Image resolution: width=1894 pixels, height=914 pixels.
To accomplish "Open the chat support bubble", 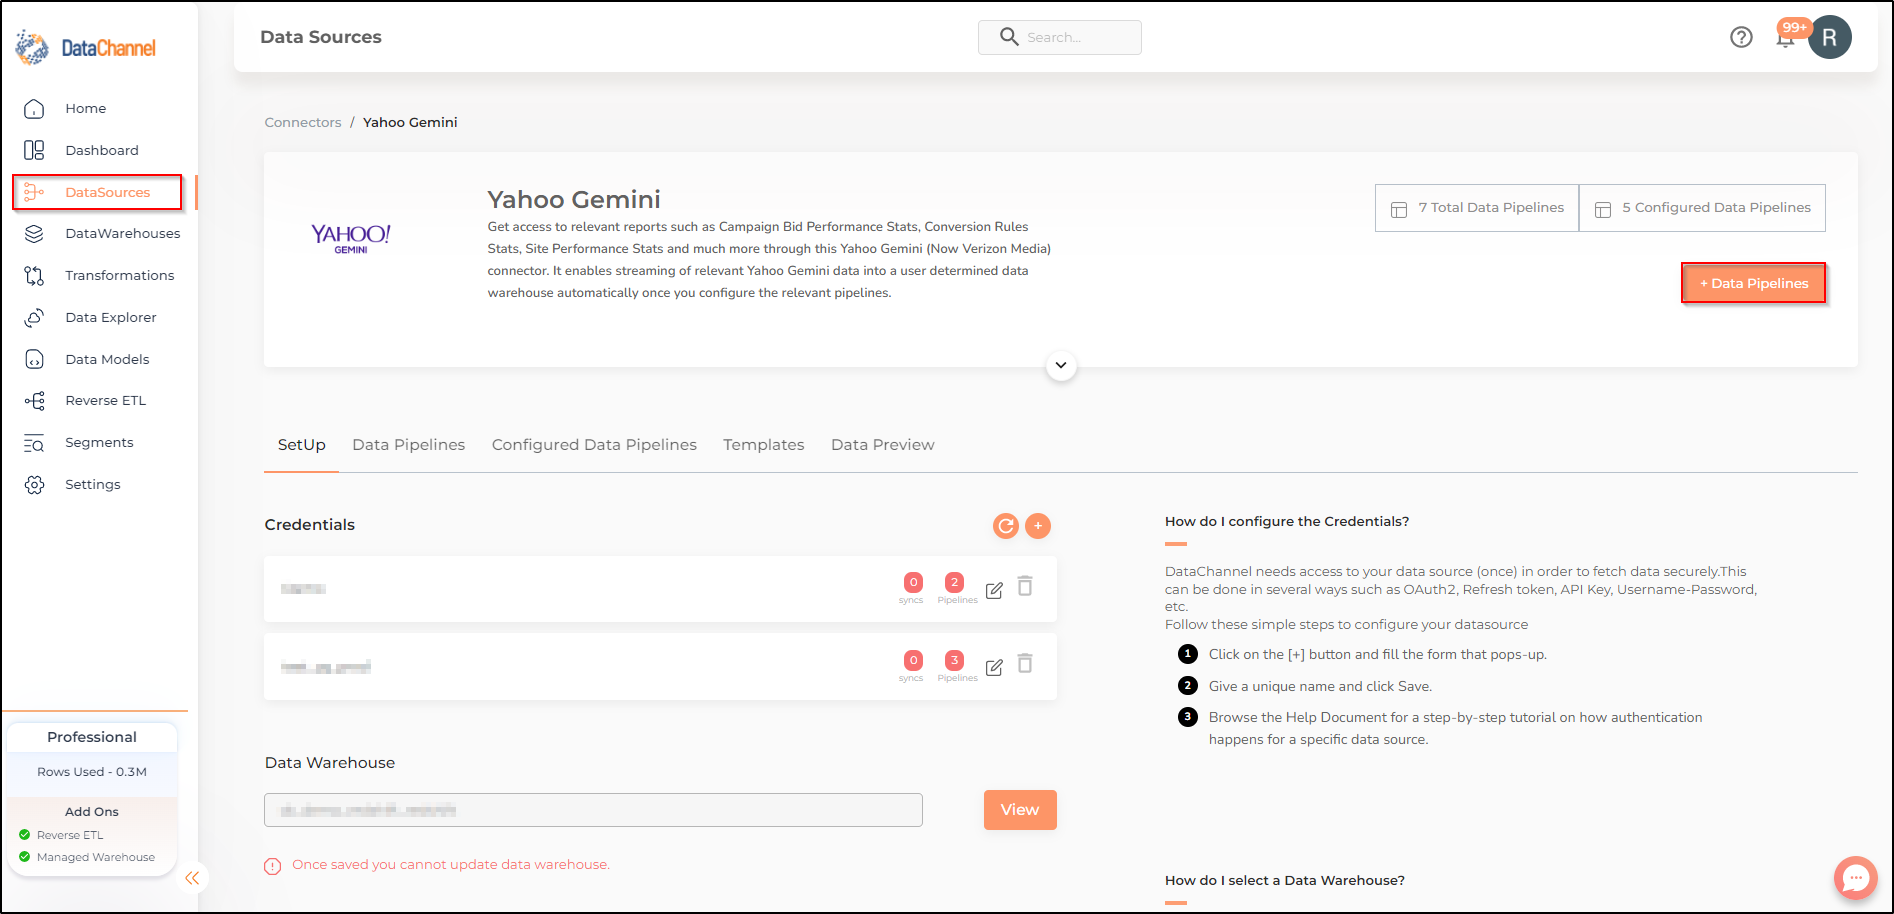I will tap(1855, 879).
